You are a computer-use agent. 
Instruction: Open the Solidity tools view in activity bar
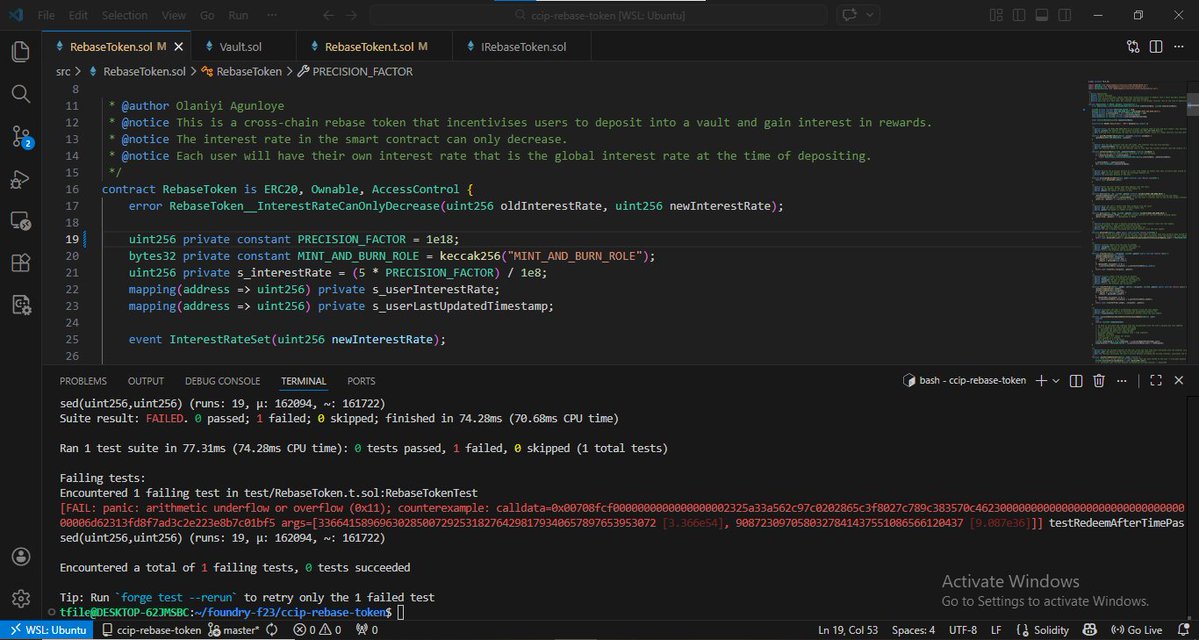(21, 306)
